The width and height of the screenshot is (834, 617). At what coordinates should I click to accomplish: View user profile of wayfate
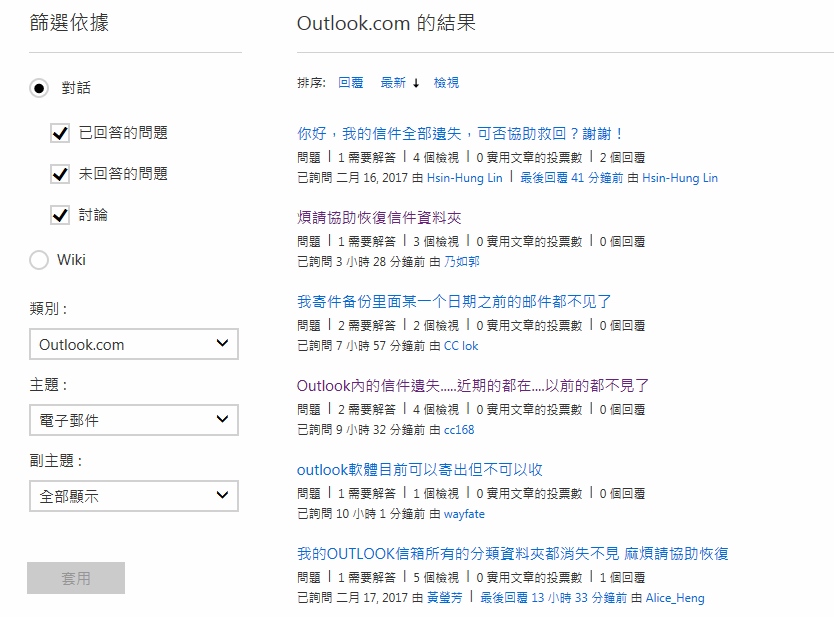coord(464,513)
